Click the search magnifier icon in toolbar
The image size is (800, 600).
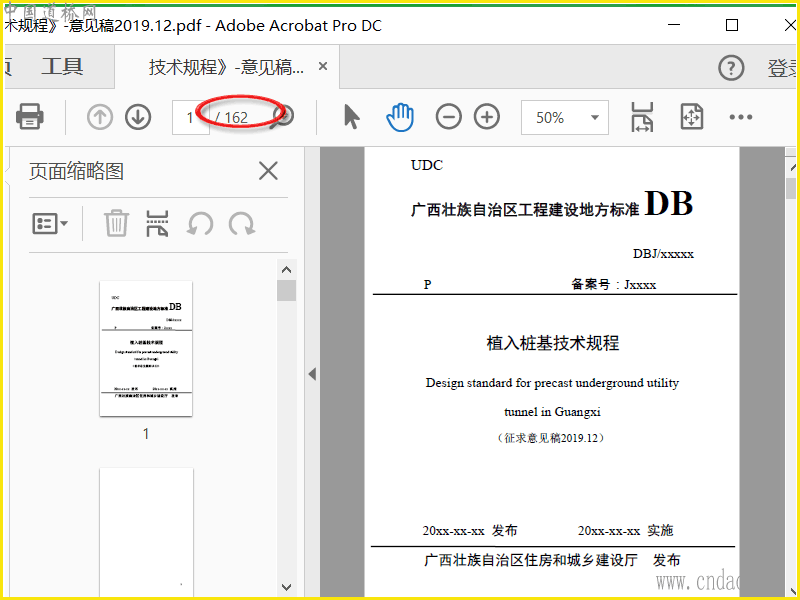(284, 117)
